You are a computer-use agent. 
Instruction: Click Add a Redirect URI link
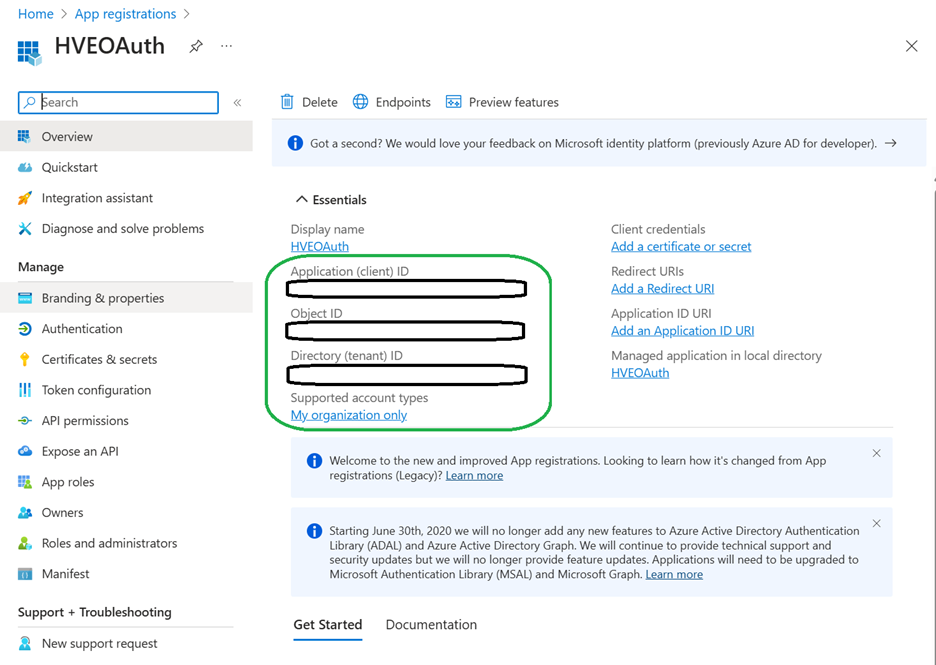[x=663, y=288]
